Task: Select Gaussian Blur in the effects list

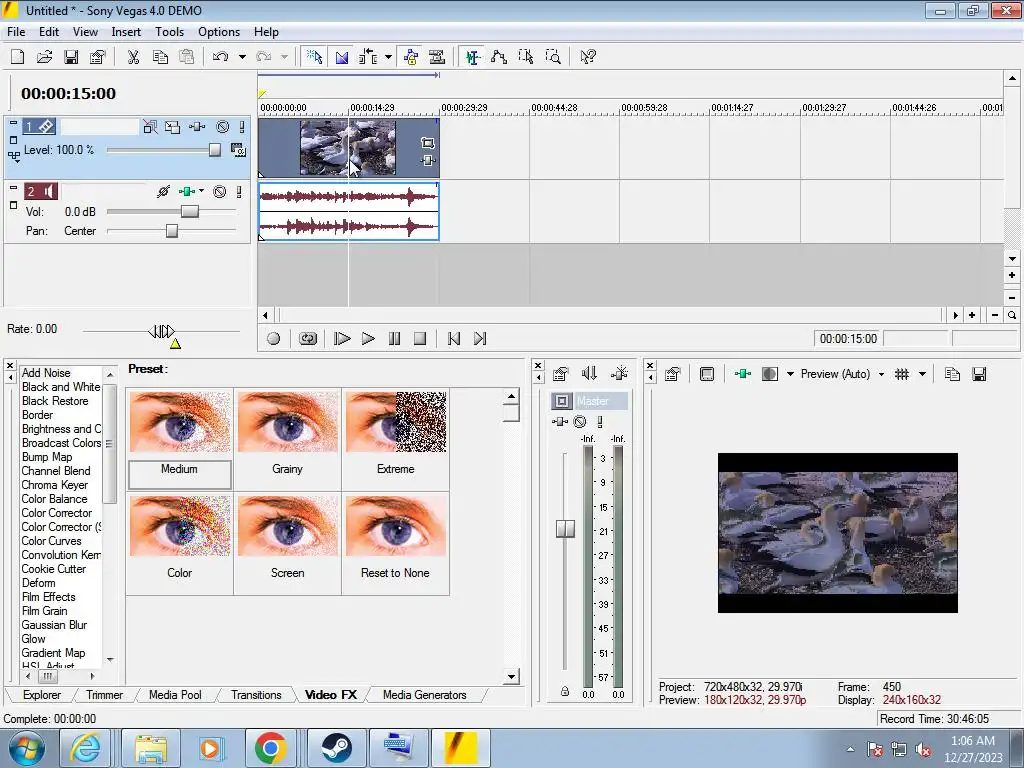Action: point(54,624)
